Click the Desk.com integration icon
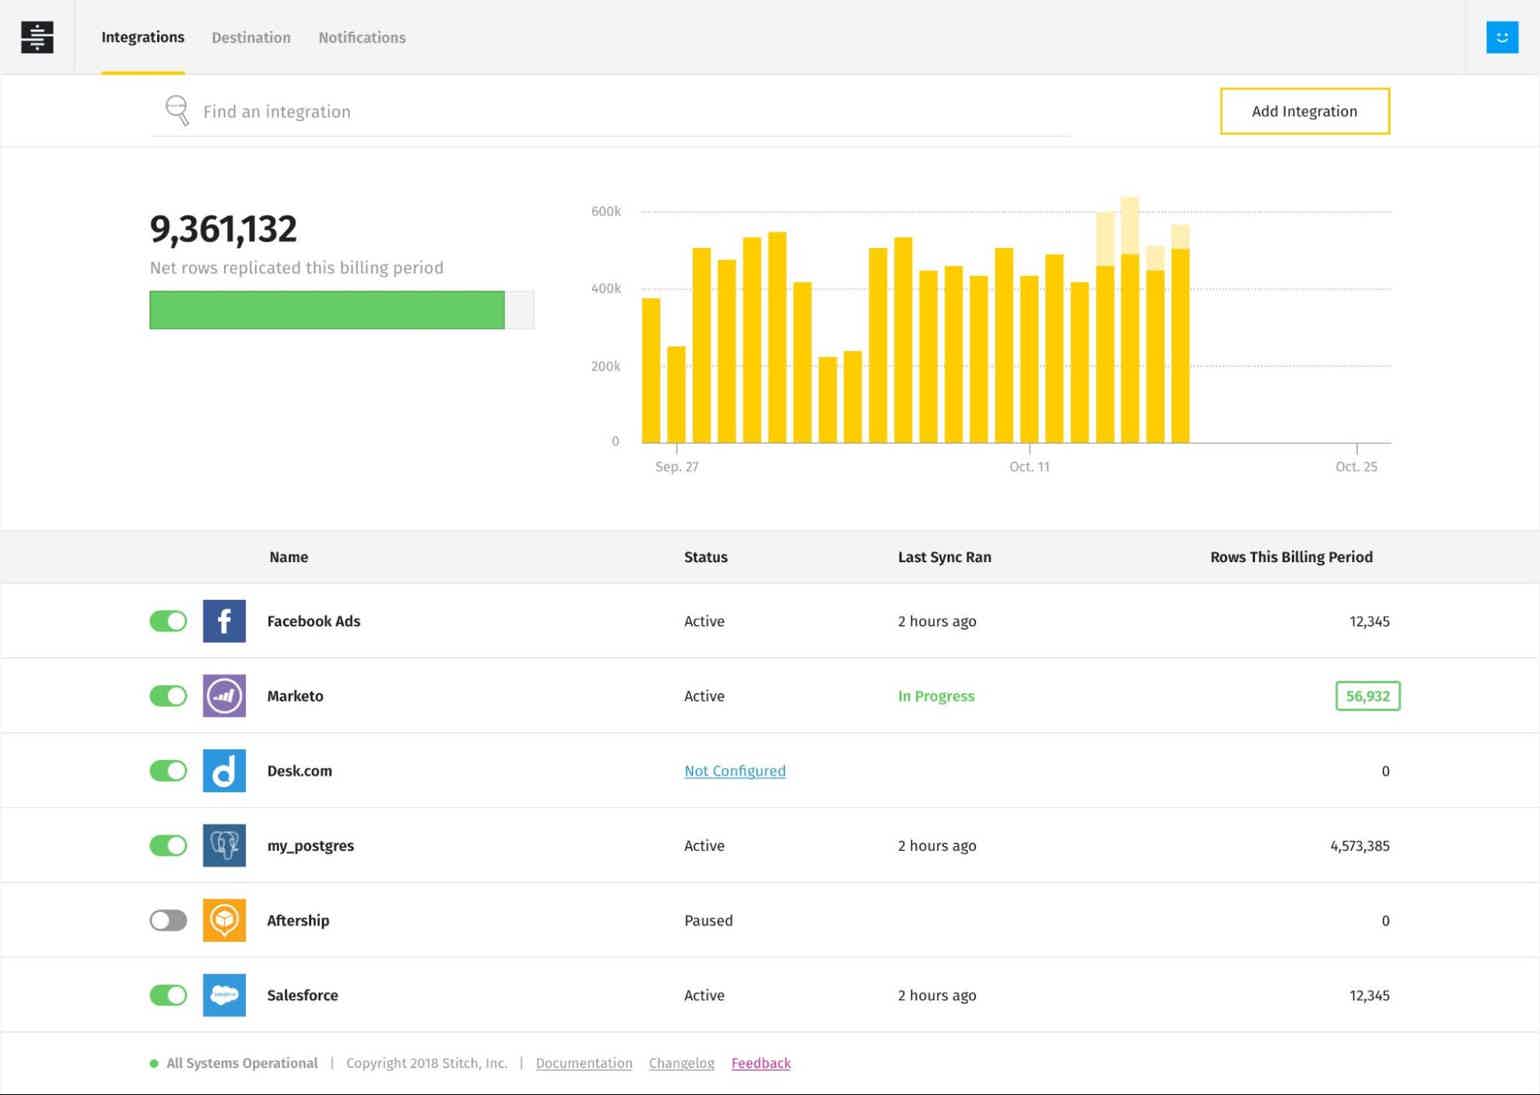This screenshot has height=1095, width=1540. (x=224, y=770)
